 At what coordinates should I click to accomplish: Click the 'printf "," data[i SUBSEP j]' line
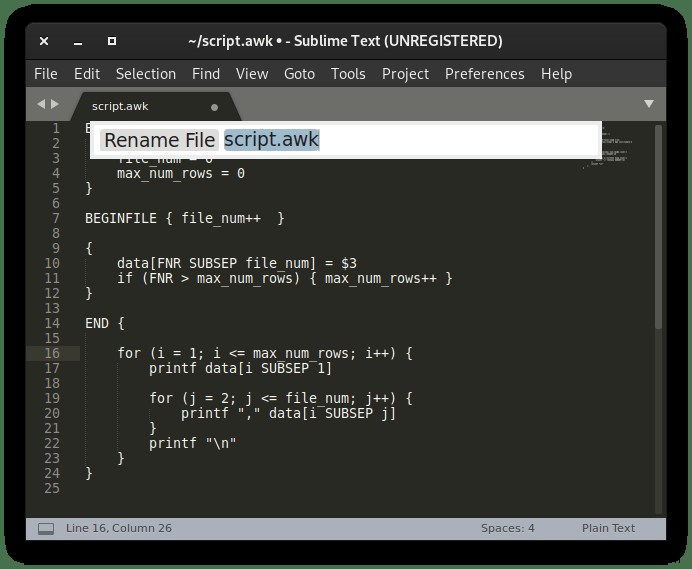coord(289,414)
